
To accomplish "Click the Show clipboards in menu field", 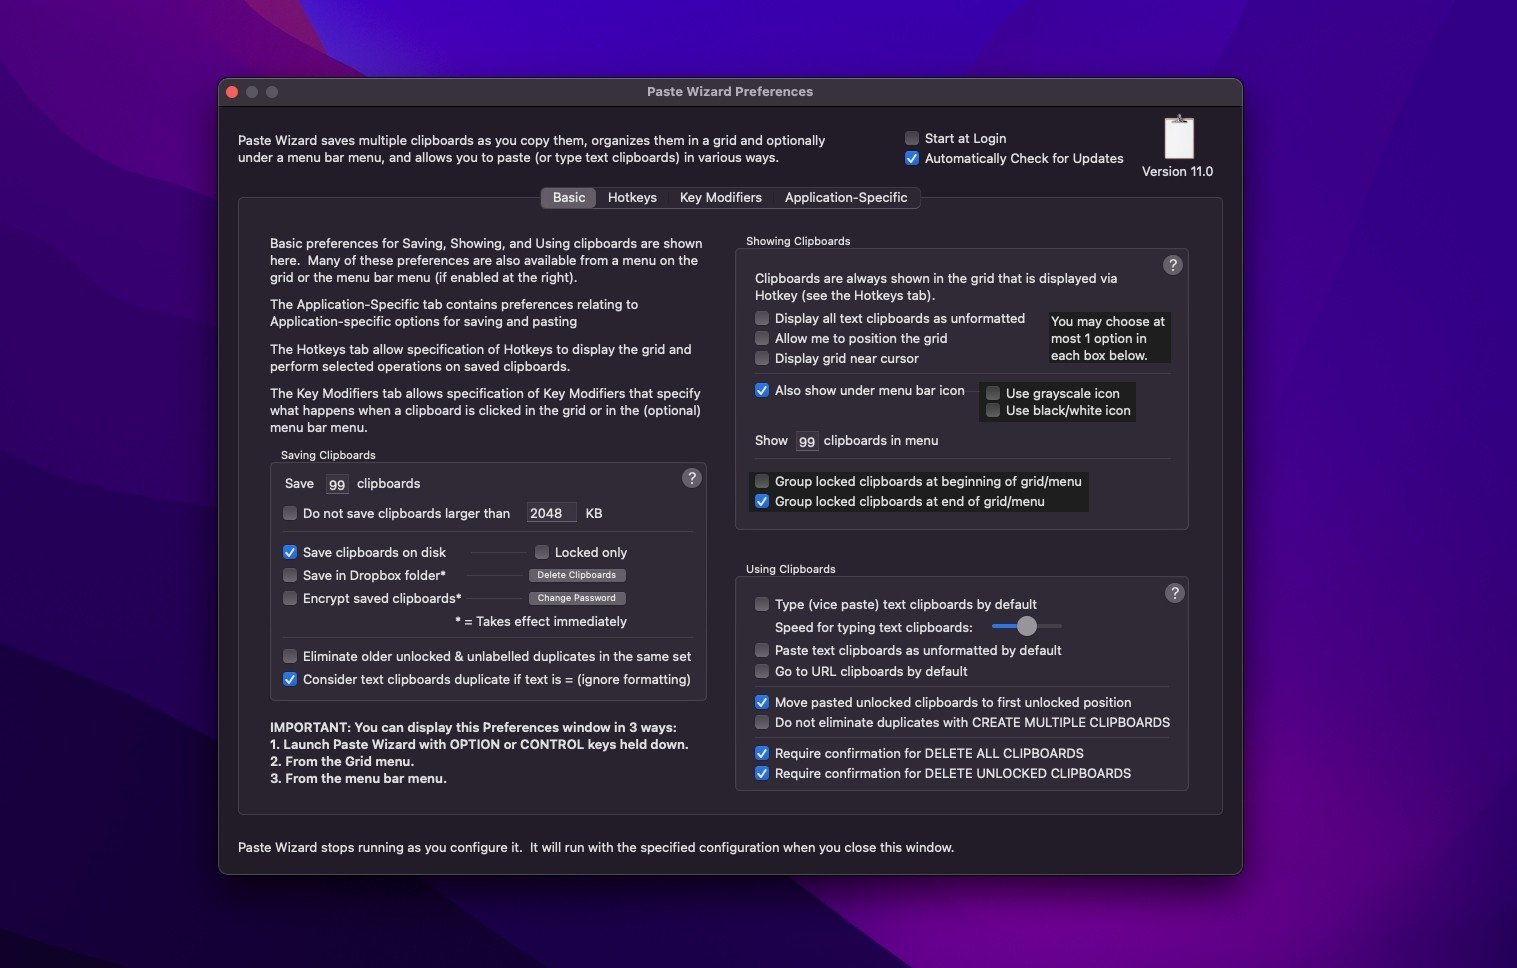I will tap(806, 441).
